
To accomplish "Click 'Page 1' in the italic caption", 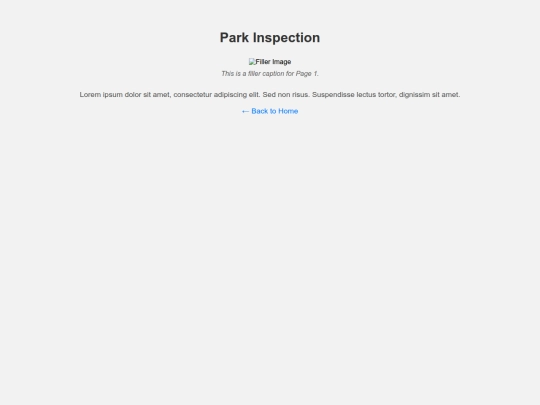I will click(x=307, y=74).
